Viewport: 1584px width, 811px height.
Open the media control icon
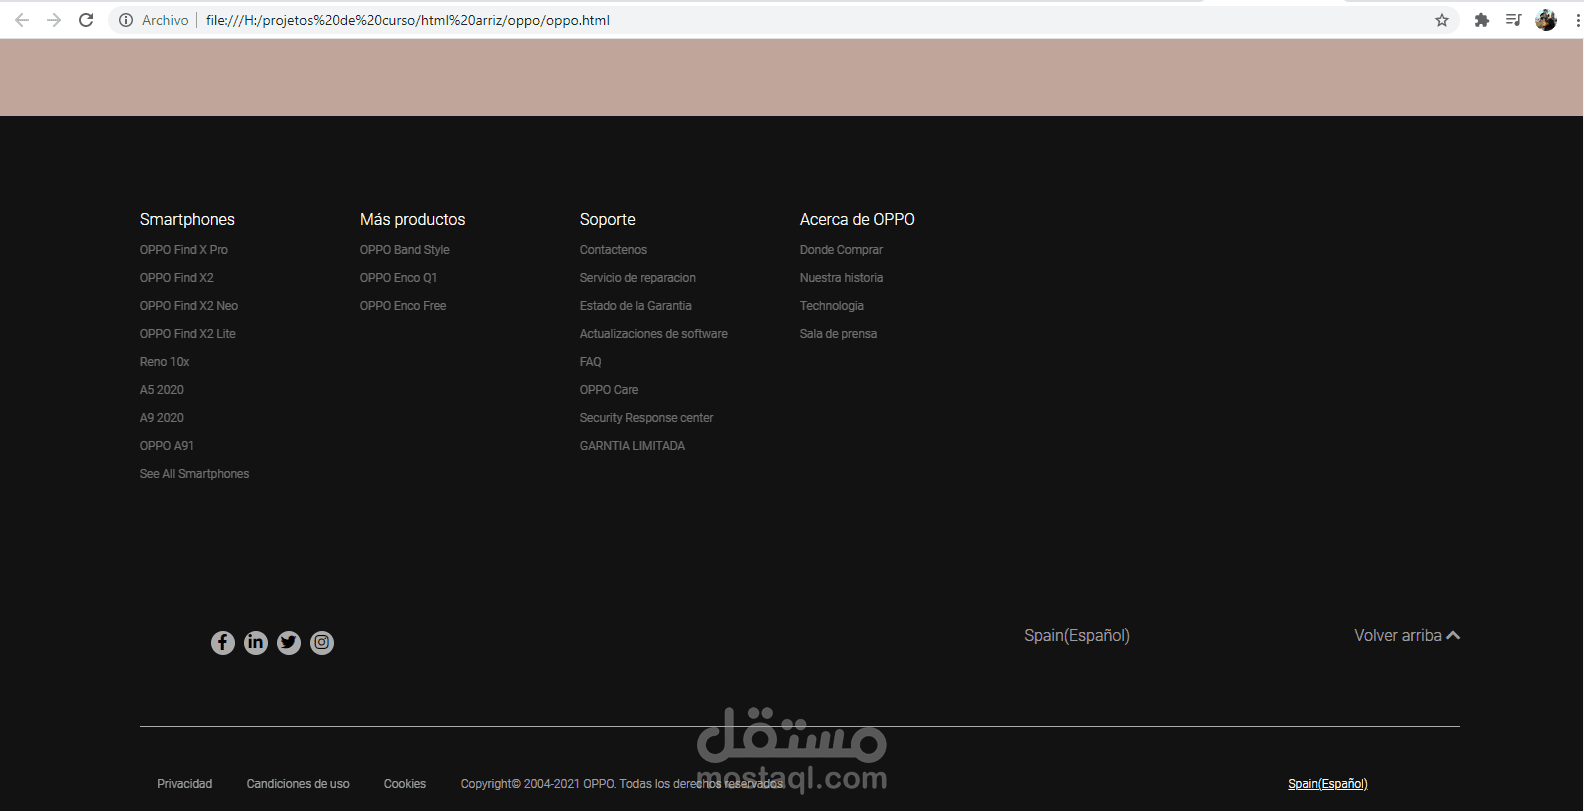(1513, 20)
